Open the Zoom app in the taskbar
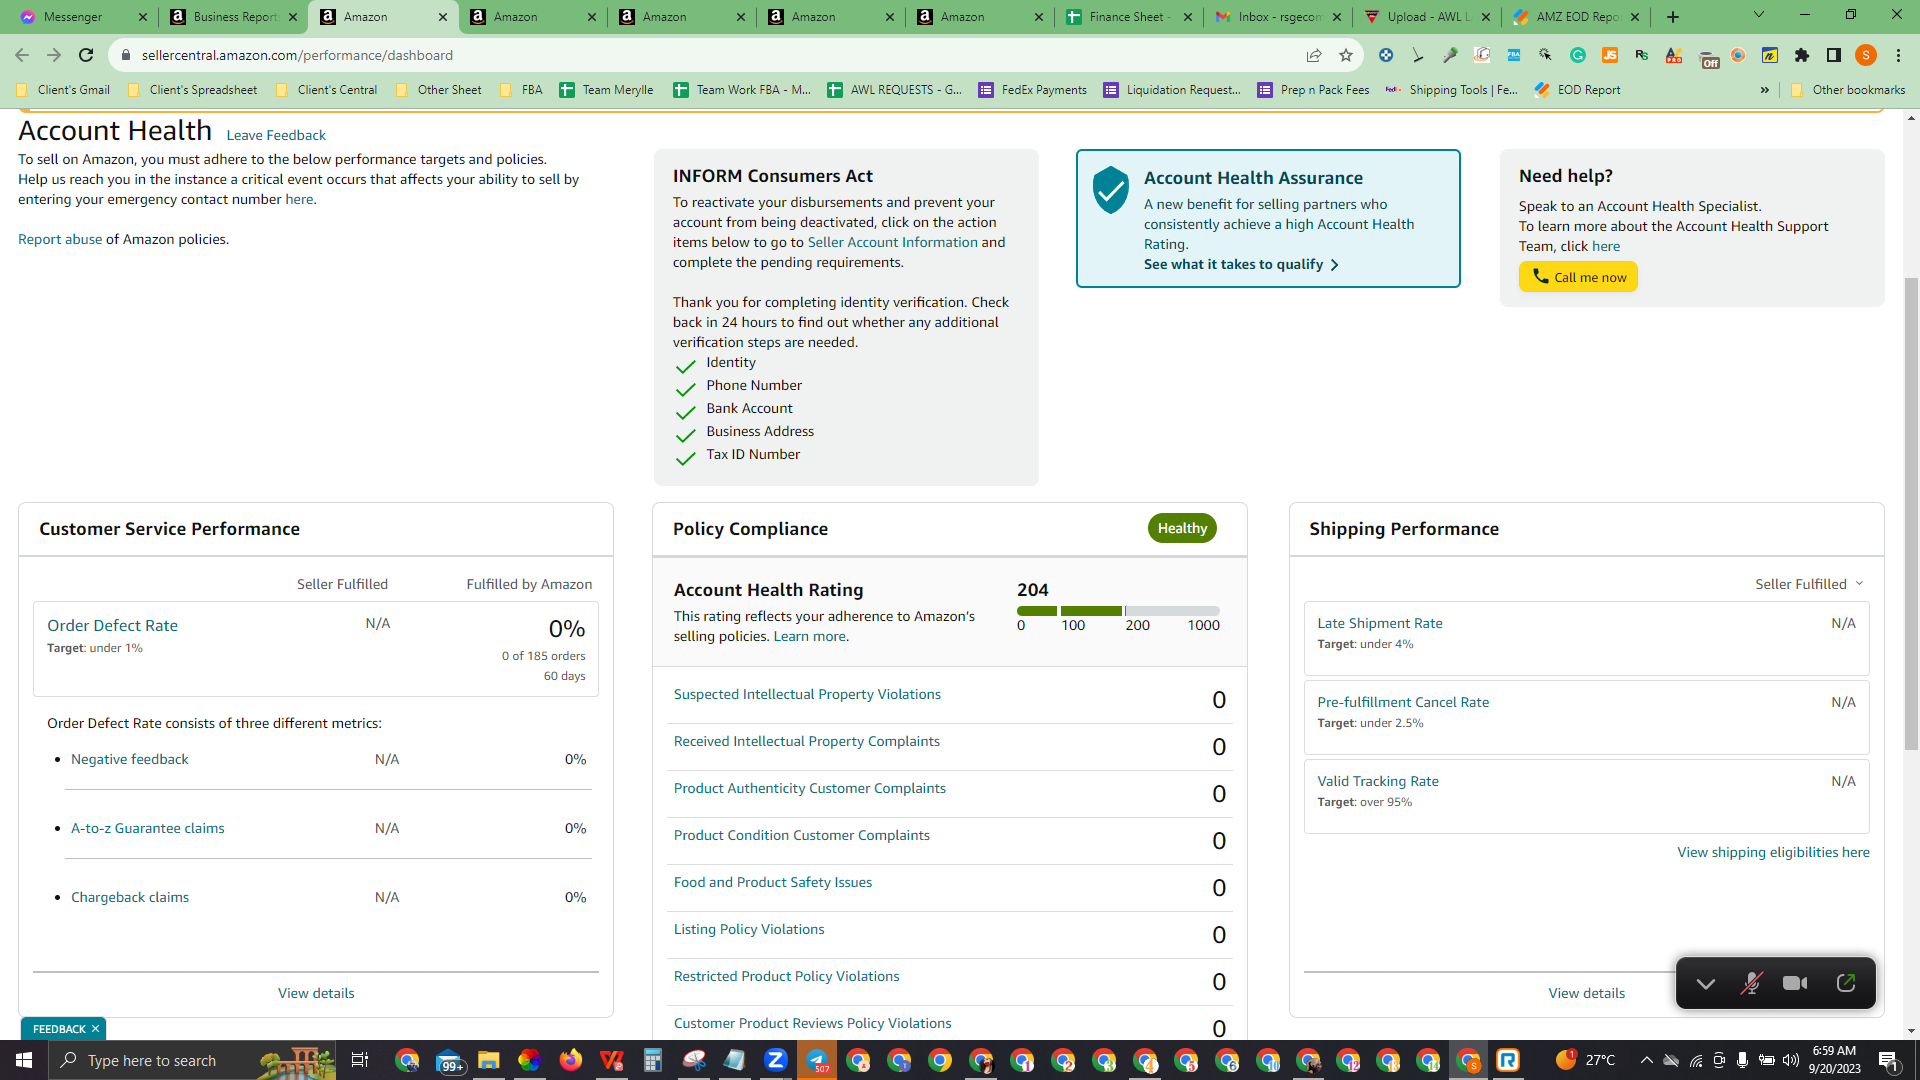 [776, 1060]
